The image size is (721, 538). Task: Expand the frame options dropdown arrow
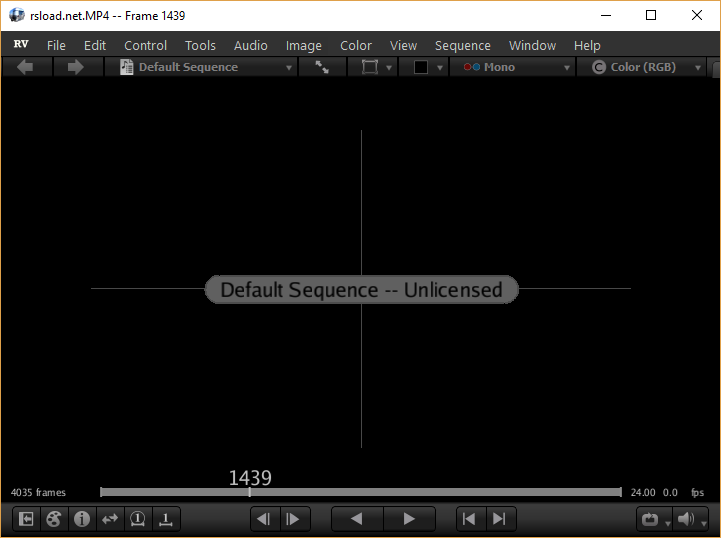389,68
